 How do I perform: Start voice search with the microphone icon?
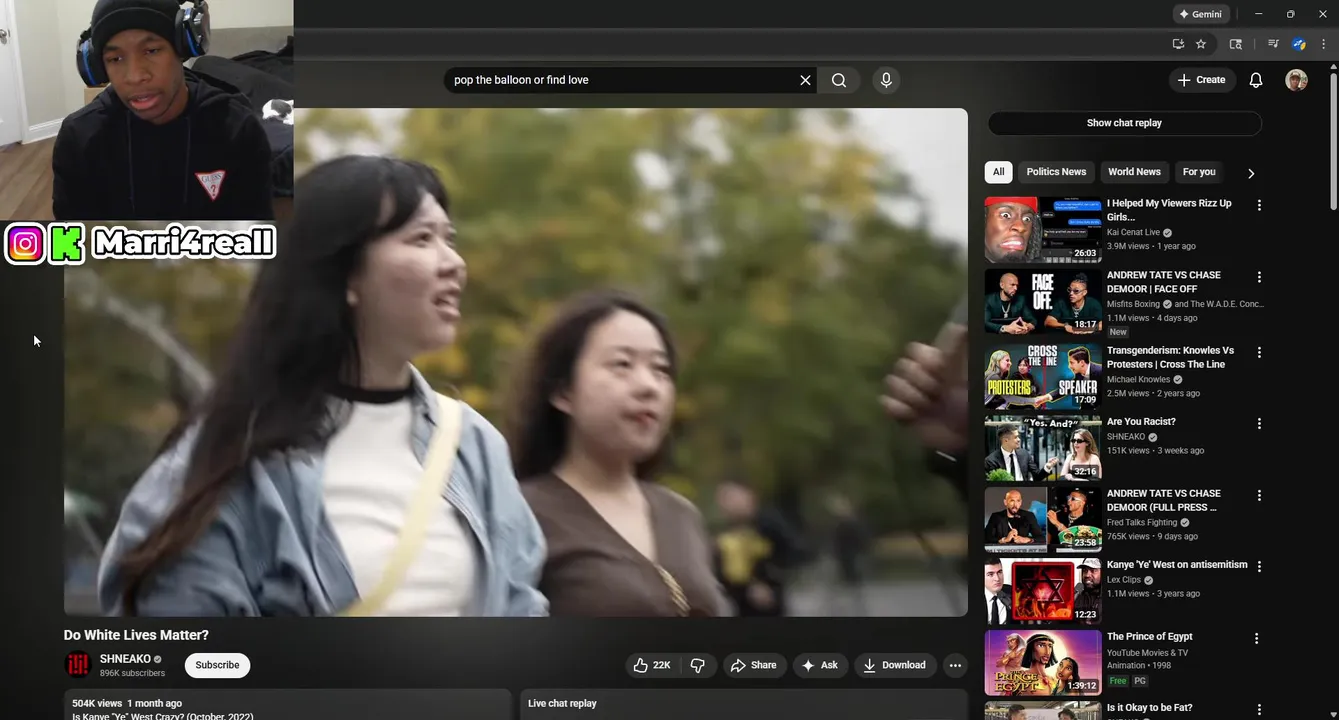point(886,80)
